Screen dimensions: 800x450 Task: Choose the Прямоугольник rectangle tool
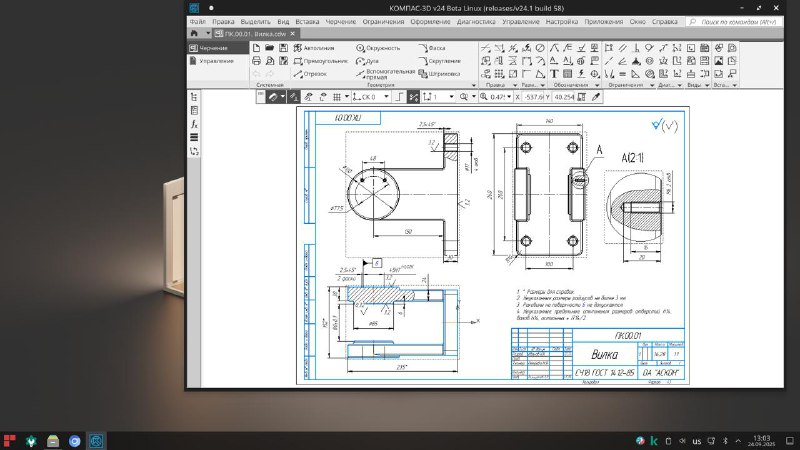click(318, 60)
